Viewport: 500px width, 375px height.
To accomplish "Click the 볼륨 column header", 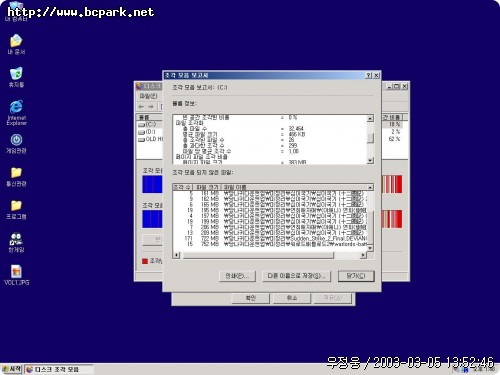I will 149,117.
